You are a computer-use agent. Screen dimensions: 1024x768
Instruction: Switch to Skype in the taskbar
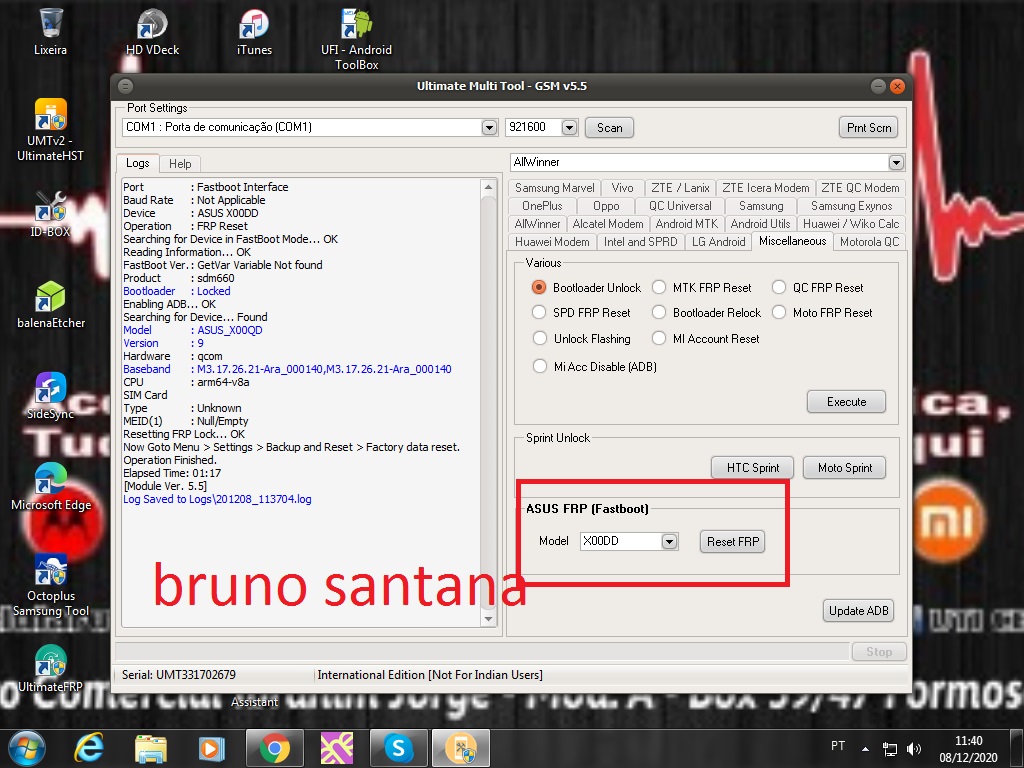coord(398,748)
